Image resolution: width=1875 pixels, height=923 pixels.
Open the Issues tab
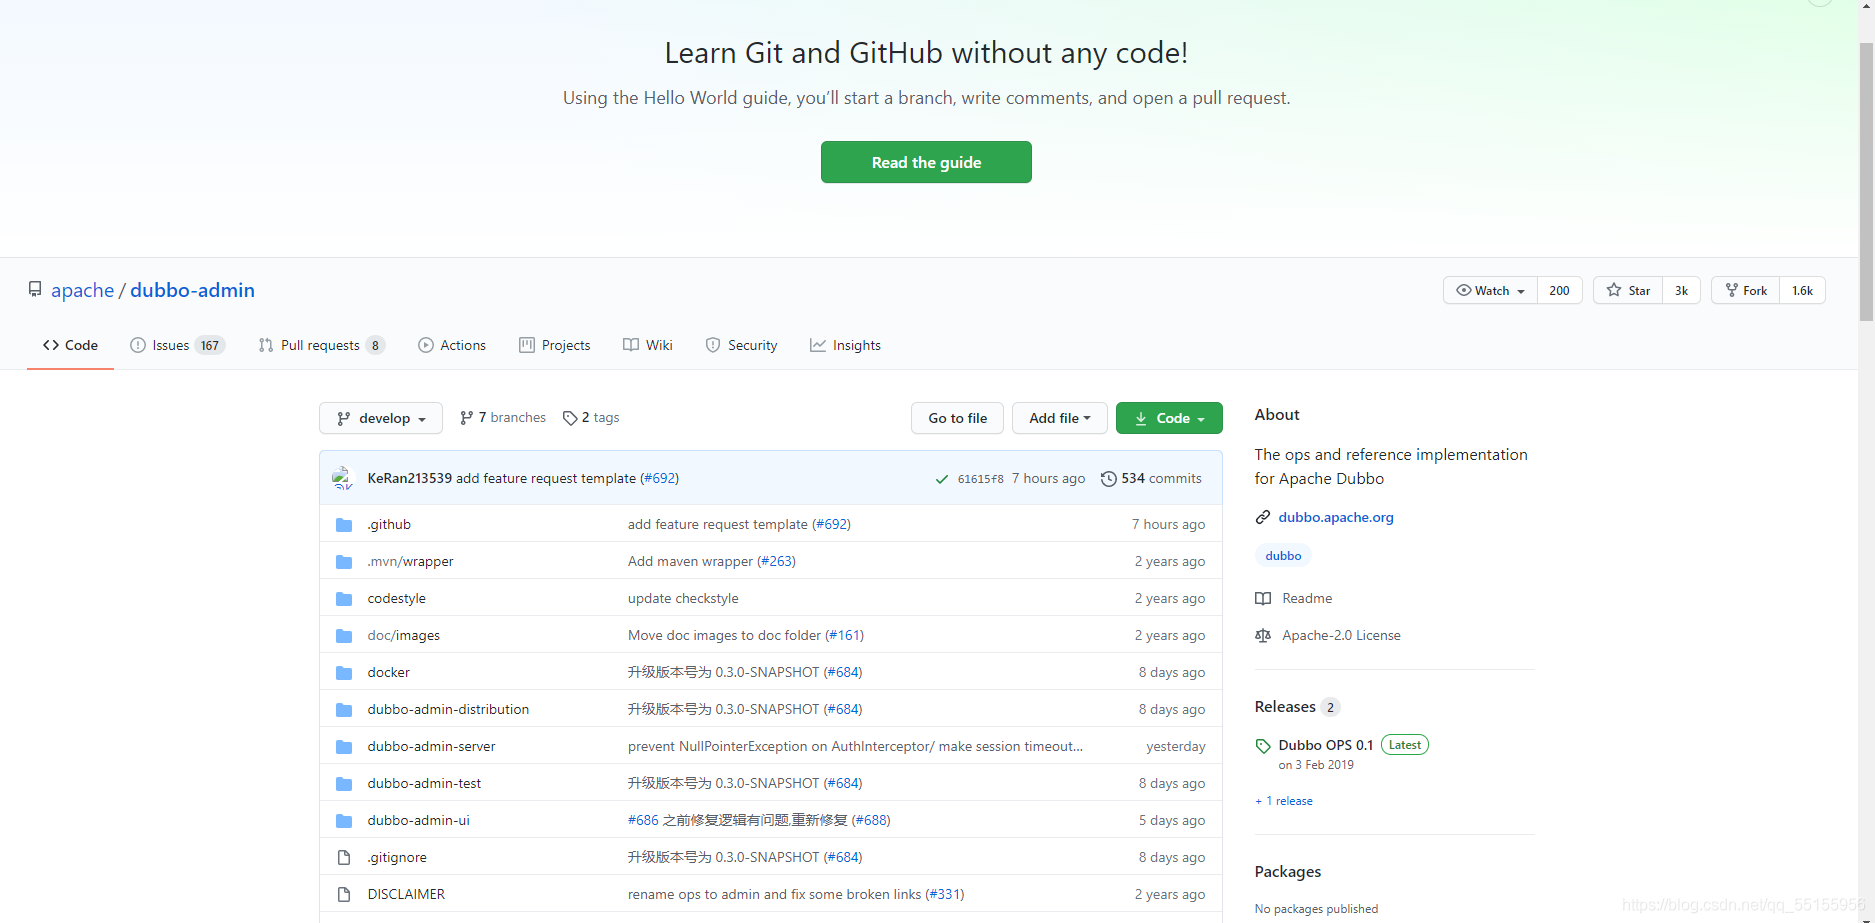177,345
